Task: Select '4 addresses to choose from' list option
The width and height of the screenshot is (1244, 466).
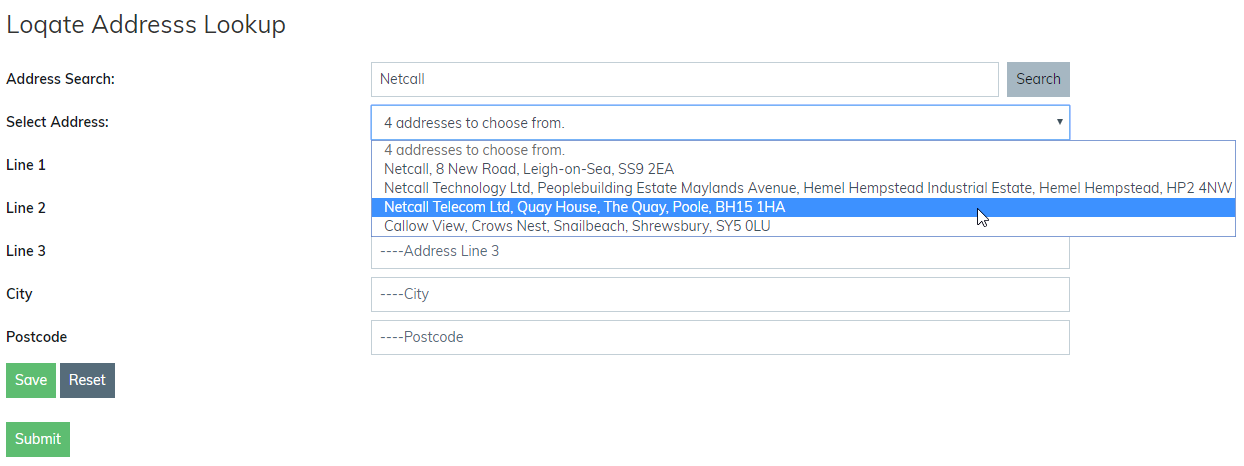Action: coord(474,150)
